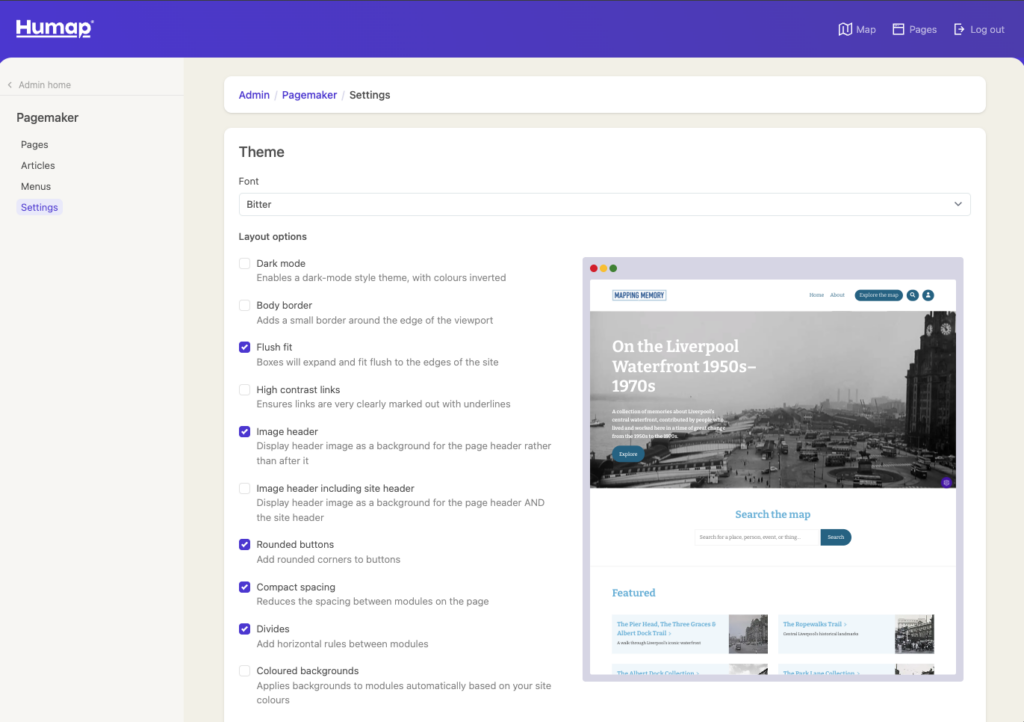Image resolution: width=1024 pixels, height=722 pixels.
Task: Click the search icon in site preview
Action: pyautogui.click(x=913, y=295)
